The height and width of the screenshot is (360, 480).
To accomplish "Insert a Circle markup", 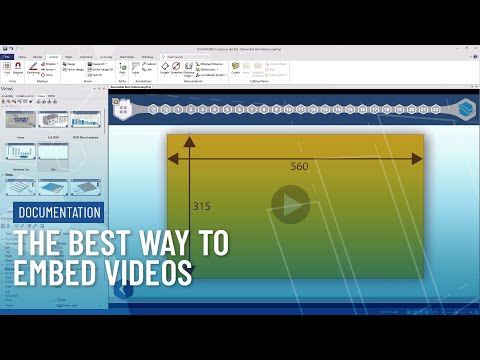I will (47, 75).
